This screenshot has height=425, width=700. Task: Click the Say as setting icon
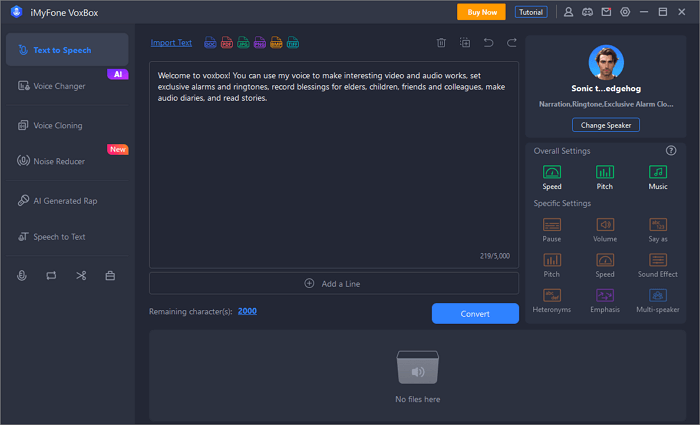(x=658, y=225)
